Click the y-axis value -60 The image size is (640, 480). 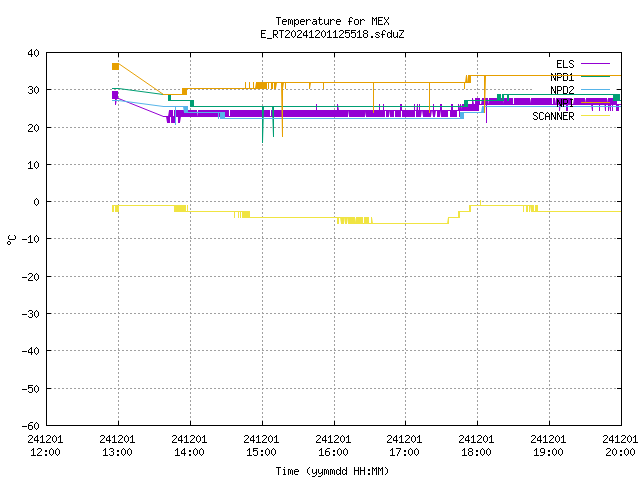coord(31,426)
